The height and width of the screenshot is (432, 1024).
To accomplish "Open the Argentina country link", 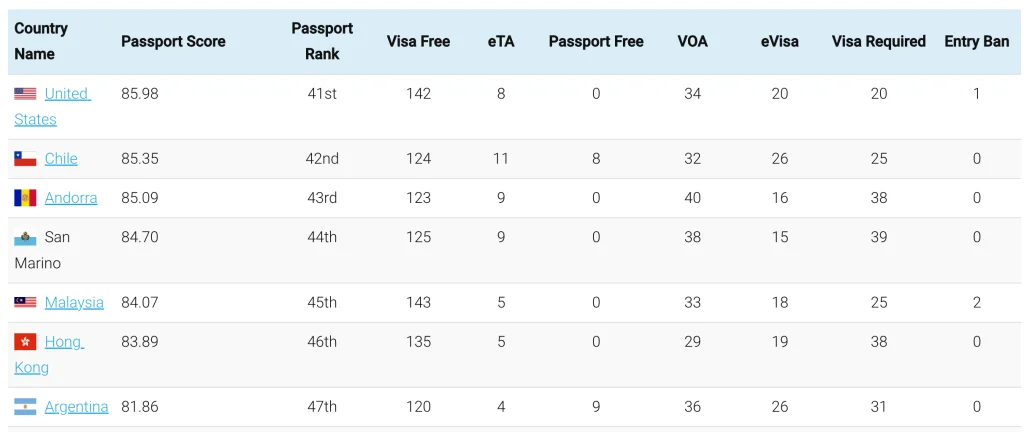I will coord(76,407).
